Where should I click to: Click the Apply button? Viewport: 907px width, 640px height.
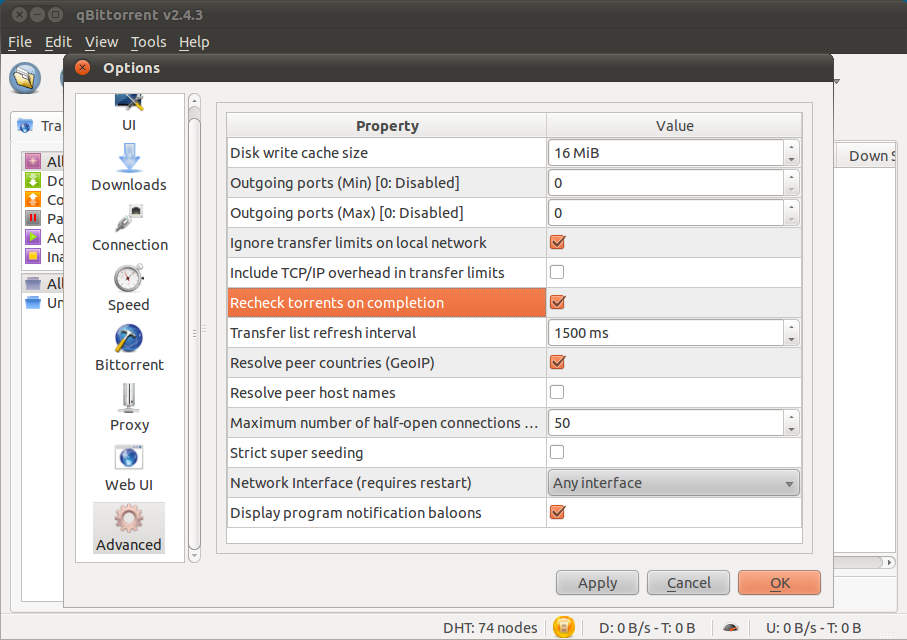(598, 583)
